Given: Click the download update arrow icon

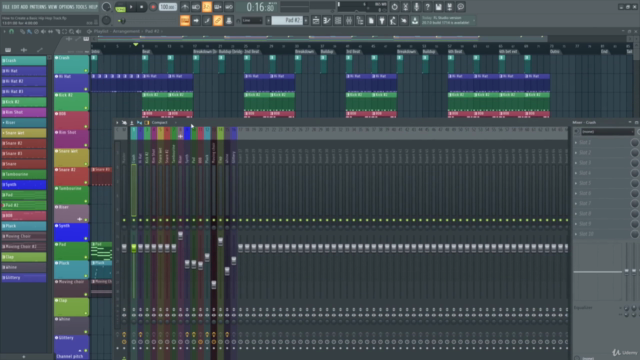Looking at the screenshot, I should tap(415, 20).
